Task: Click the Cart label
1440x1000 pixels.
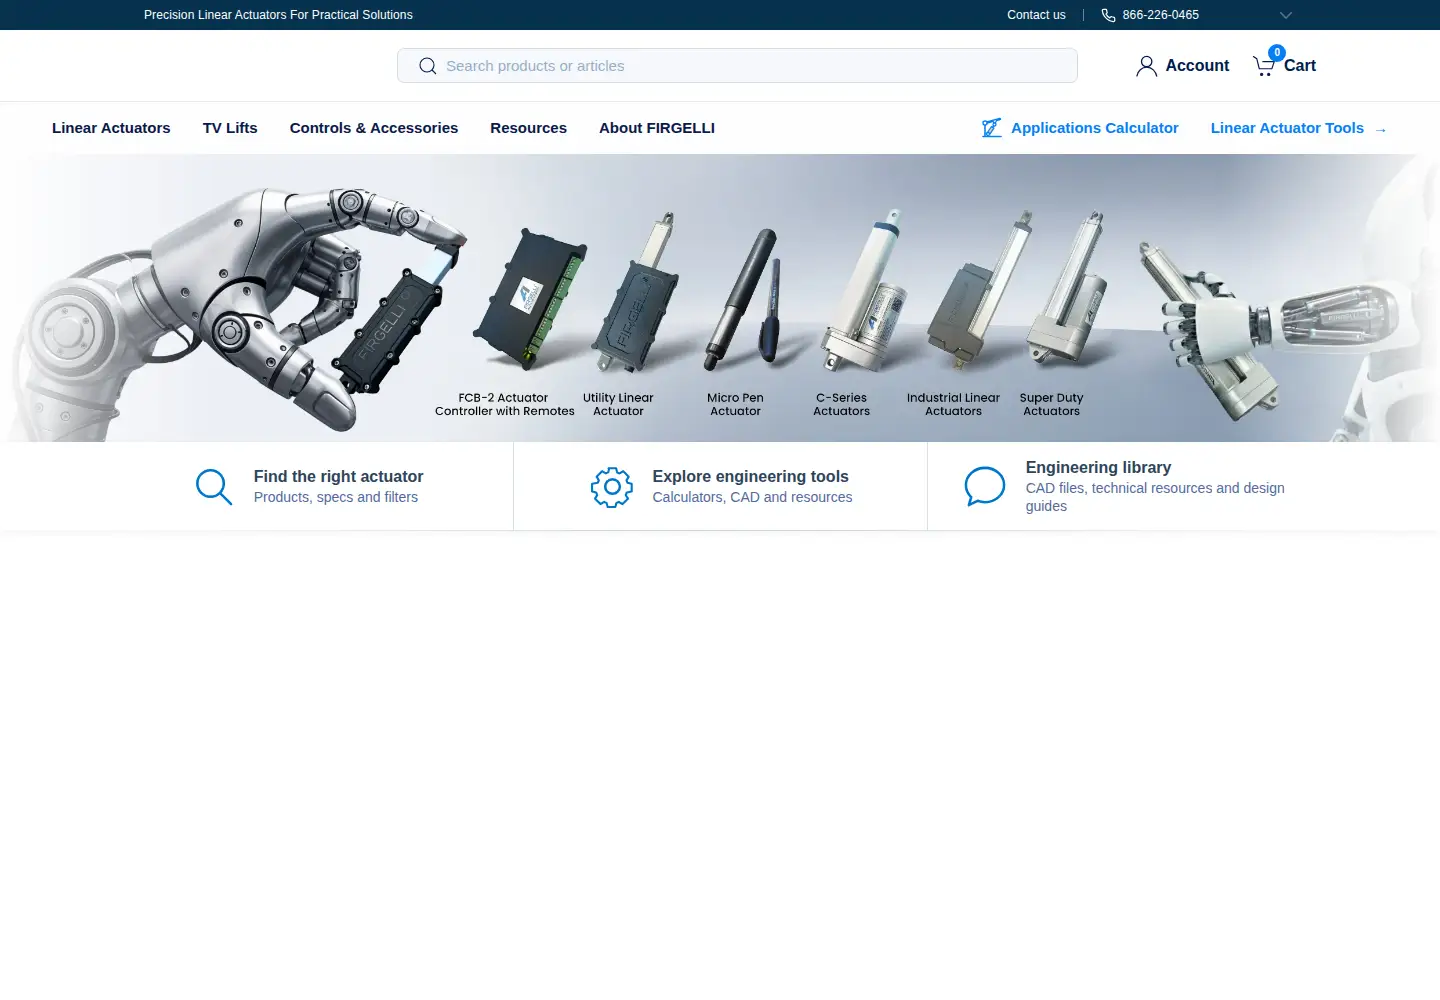Action: [1300, 66]
